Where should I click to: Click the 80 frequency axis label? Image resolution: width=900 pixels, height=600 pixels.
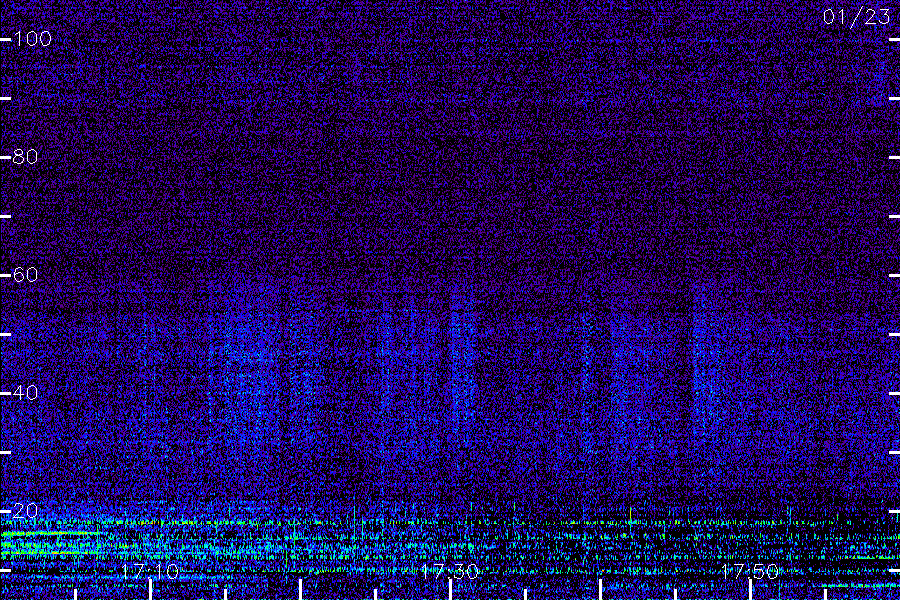pyautogui.click(x=25, y=157)
